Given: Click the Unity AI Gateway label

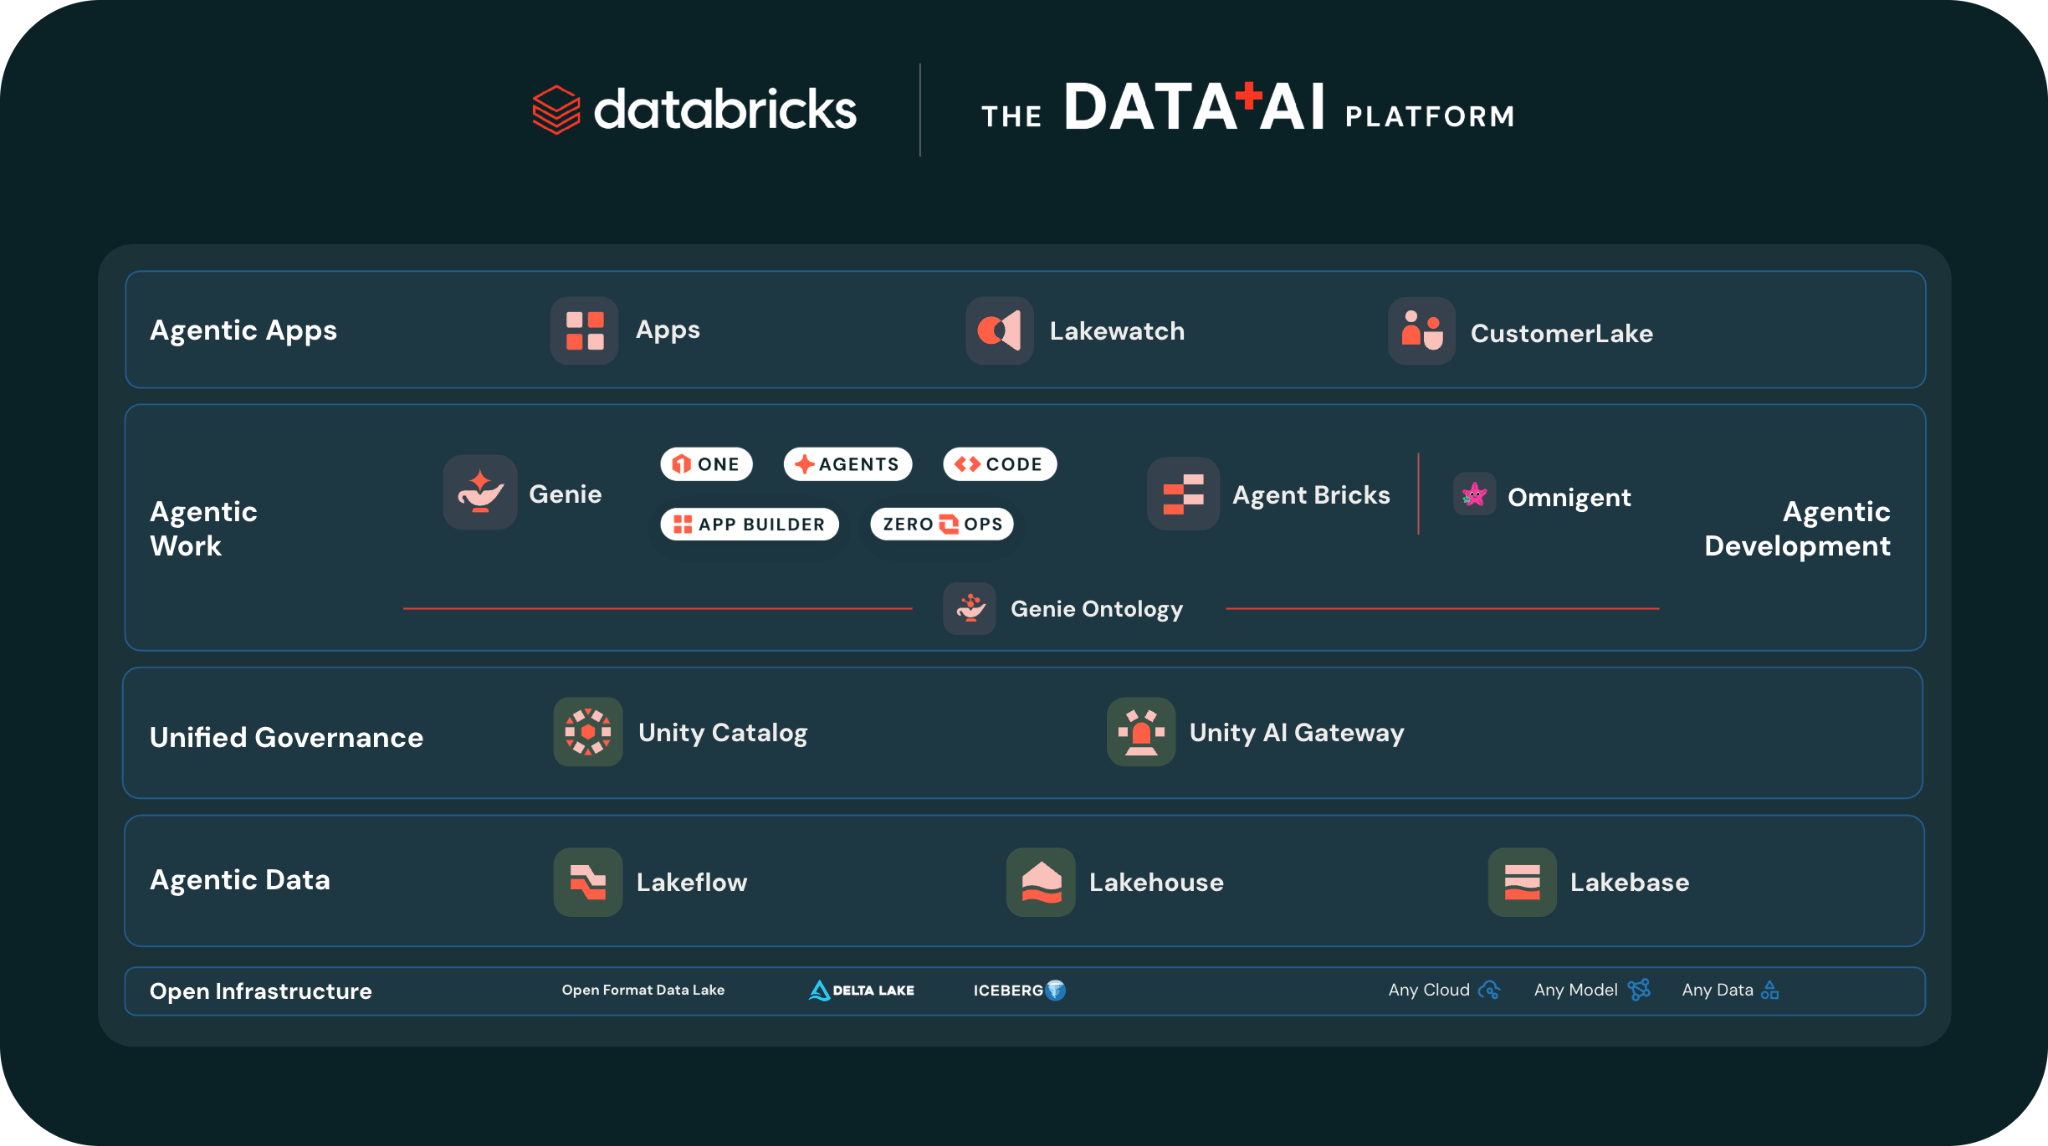Looking at the screenshot, I should click(1296, 733).
